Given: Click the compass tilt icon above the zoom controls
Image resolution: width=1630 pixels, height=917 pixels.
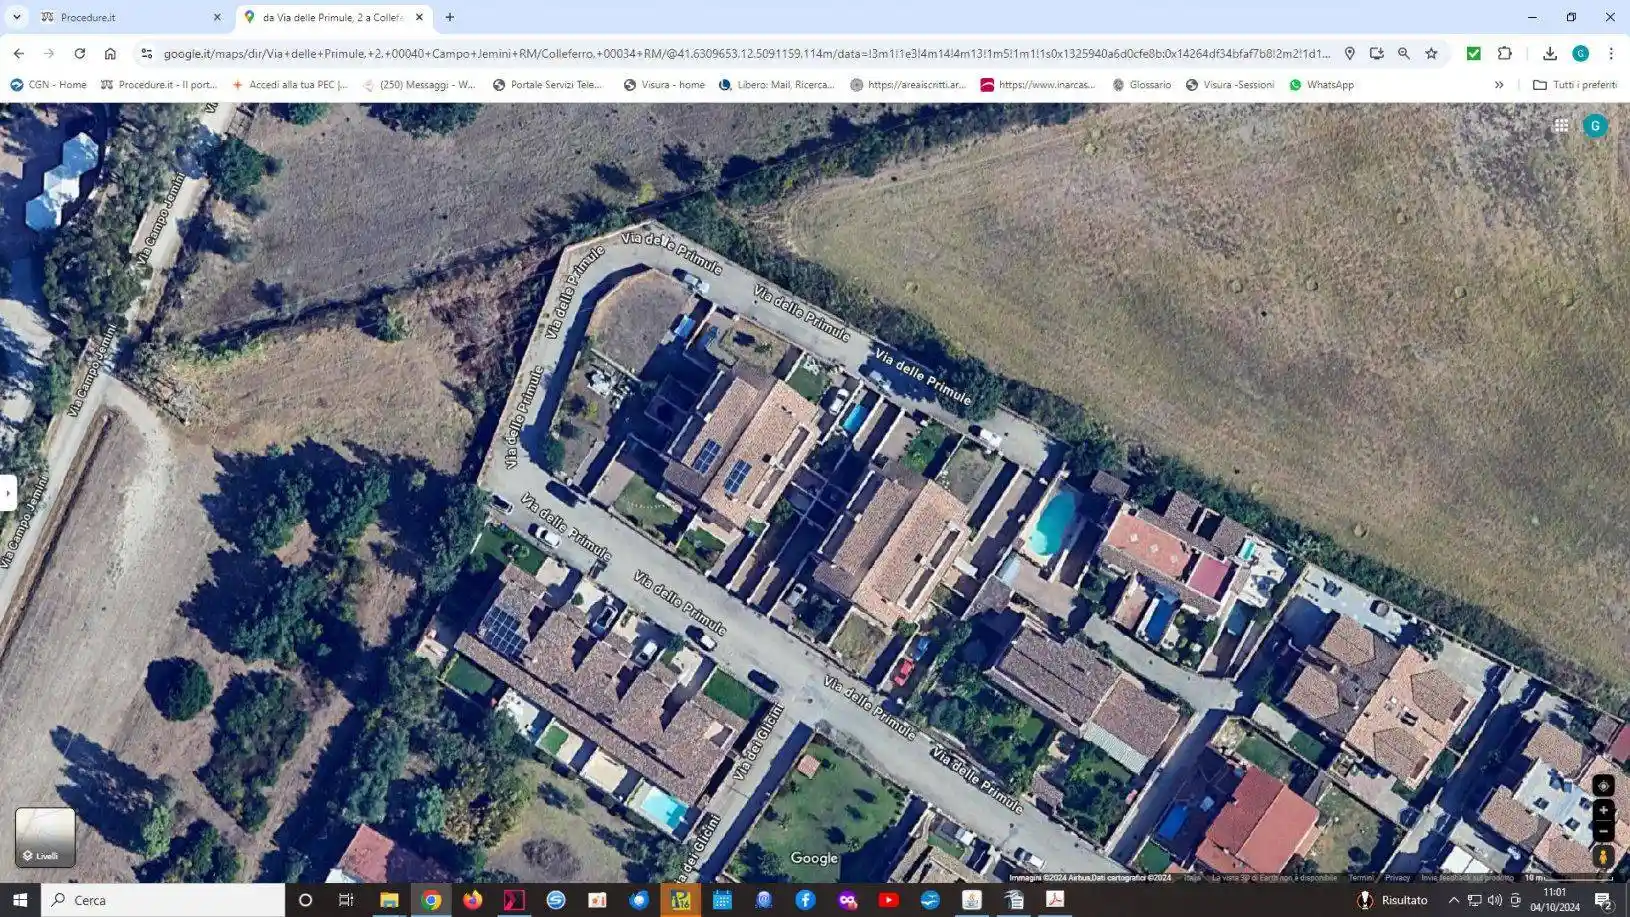Looking at the screenshot, I should (1603, 785).
